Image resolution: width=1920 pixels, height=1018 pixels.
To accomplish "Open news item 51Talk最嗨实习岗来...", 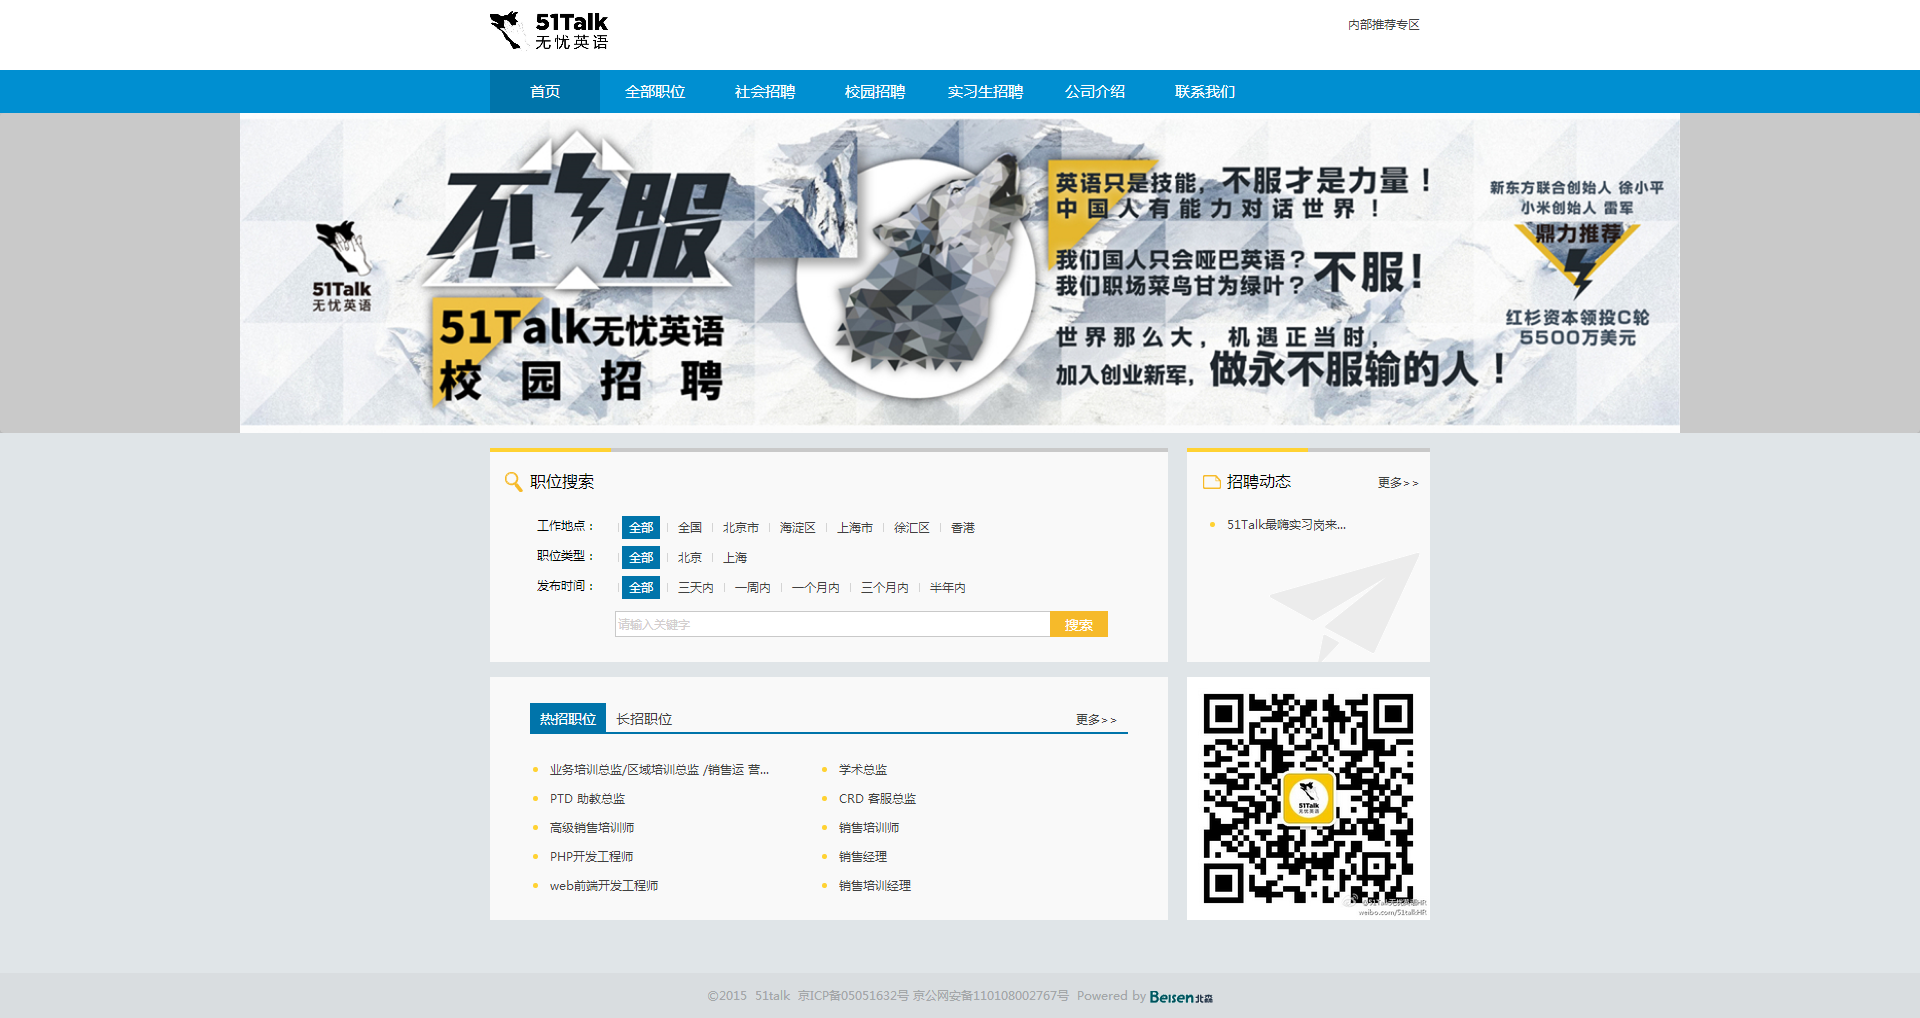I will pos(1286,525).
